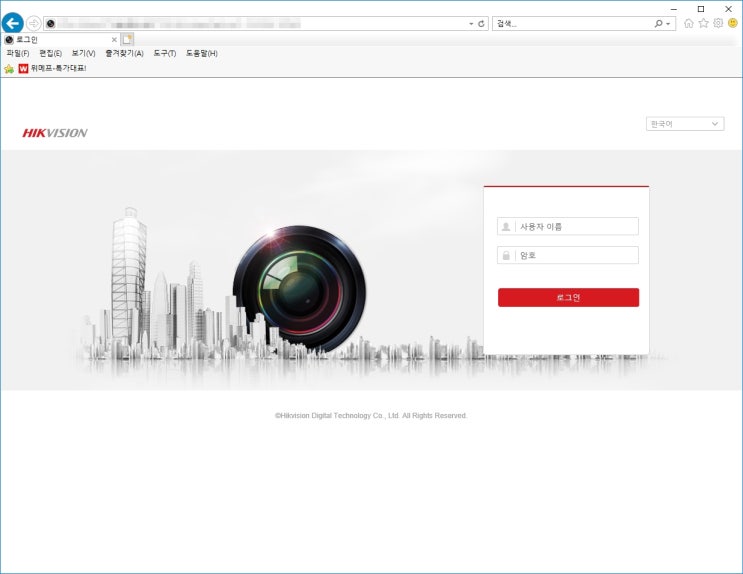Open the tools gear icon
743x574 pixels.
[x=718, y=23]
